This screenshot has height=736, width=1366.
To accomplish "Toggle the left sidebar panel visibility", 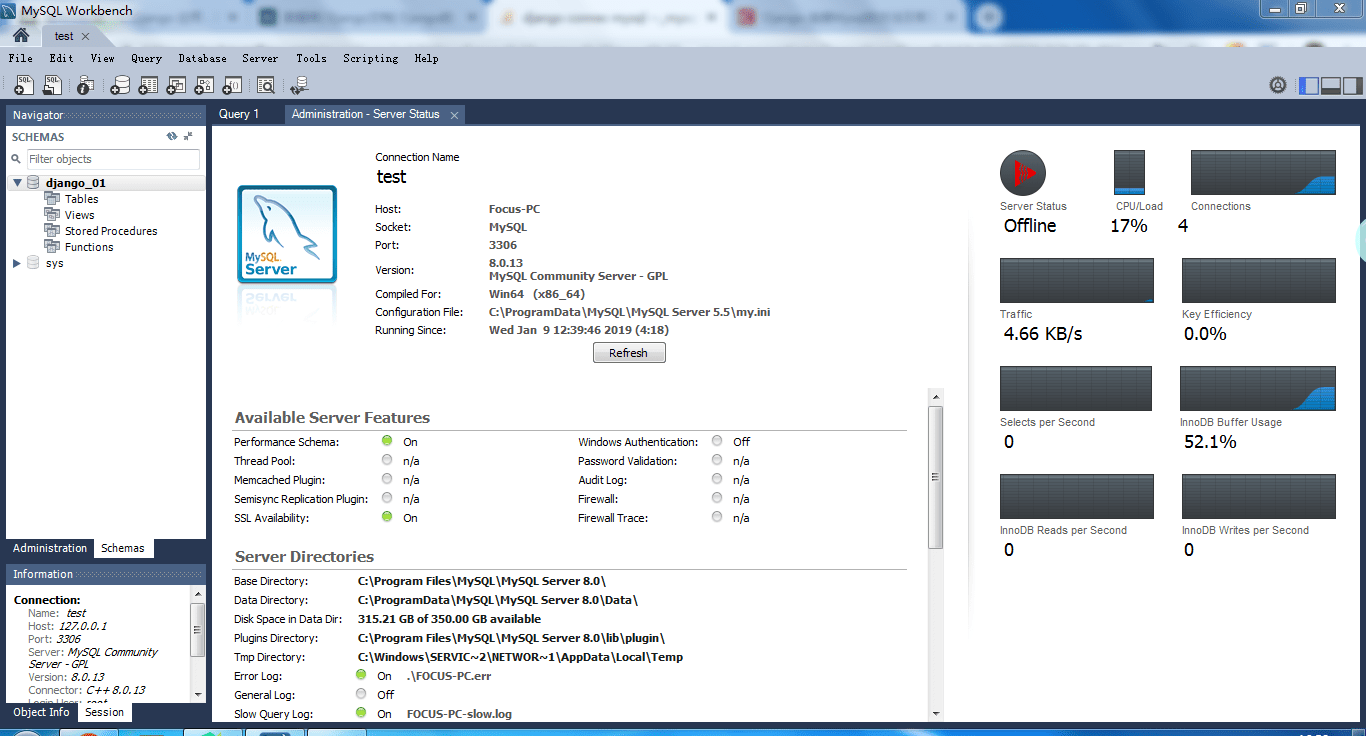I will coord(1308,86).
